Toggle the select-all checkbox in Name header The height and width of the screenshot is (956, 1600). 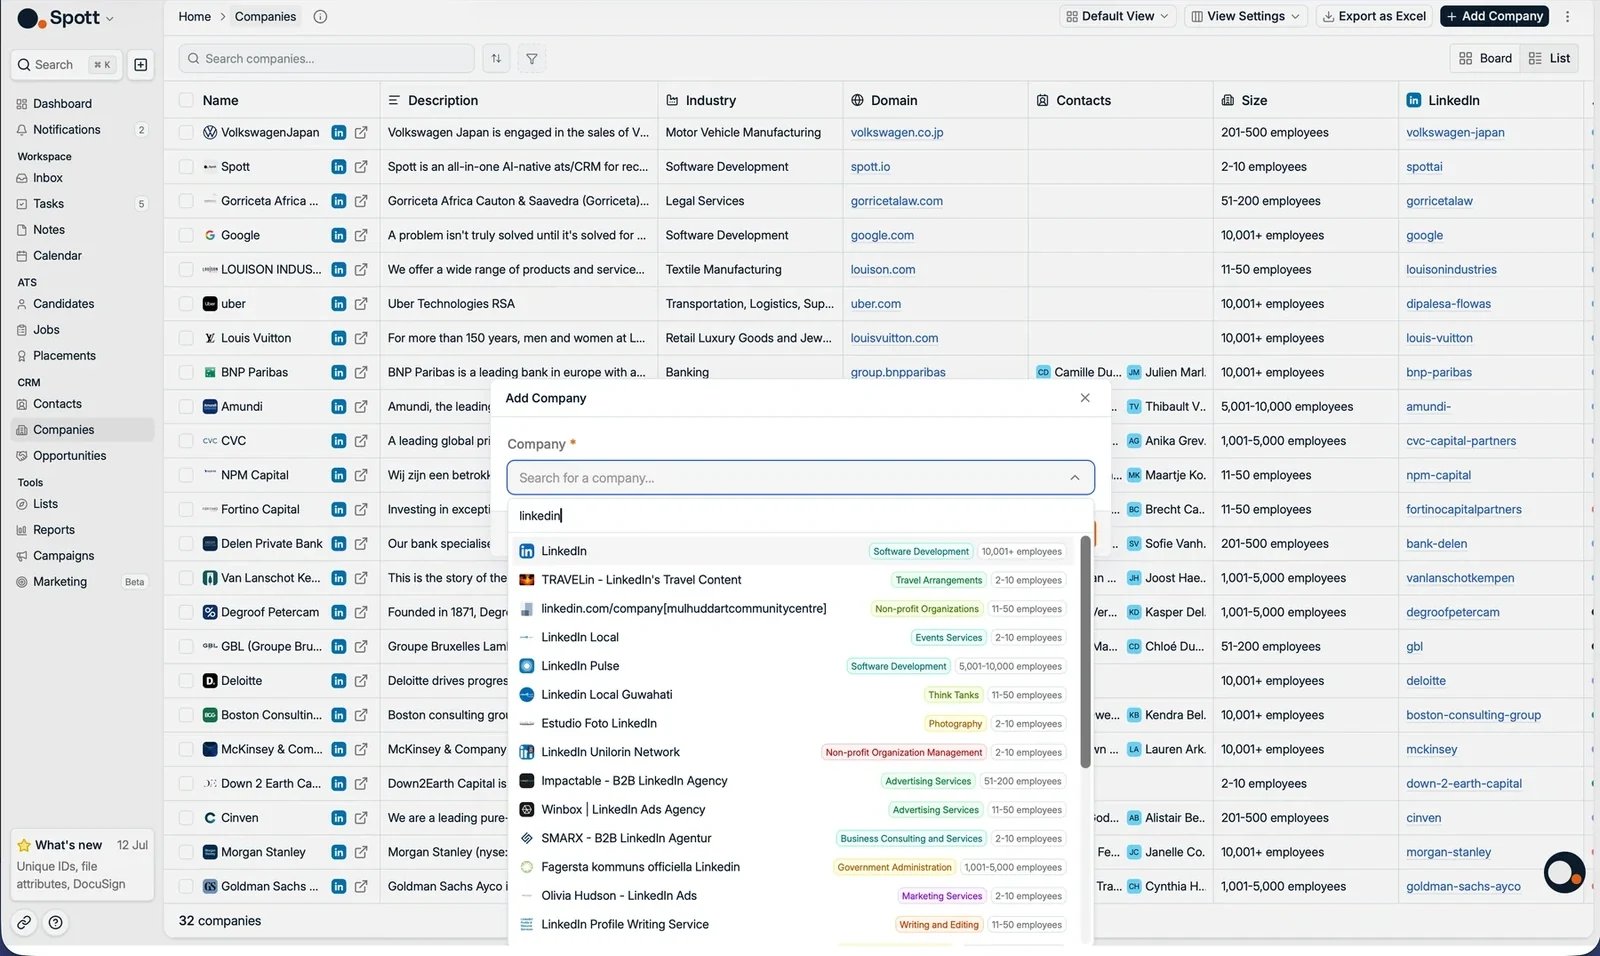tap(186, 100)
